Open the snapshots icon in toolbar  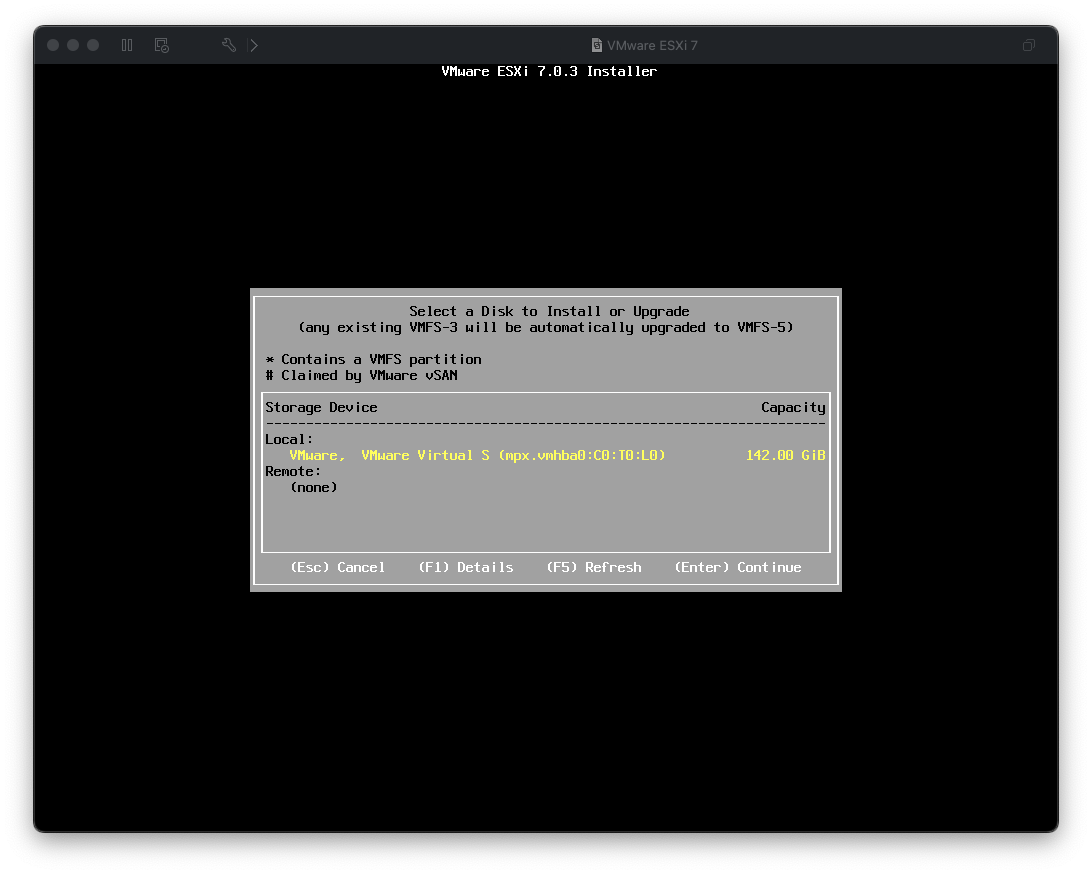coord(161,45)
